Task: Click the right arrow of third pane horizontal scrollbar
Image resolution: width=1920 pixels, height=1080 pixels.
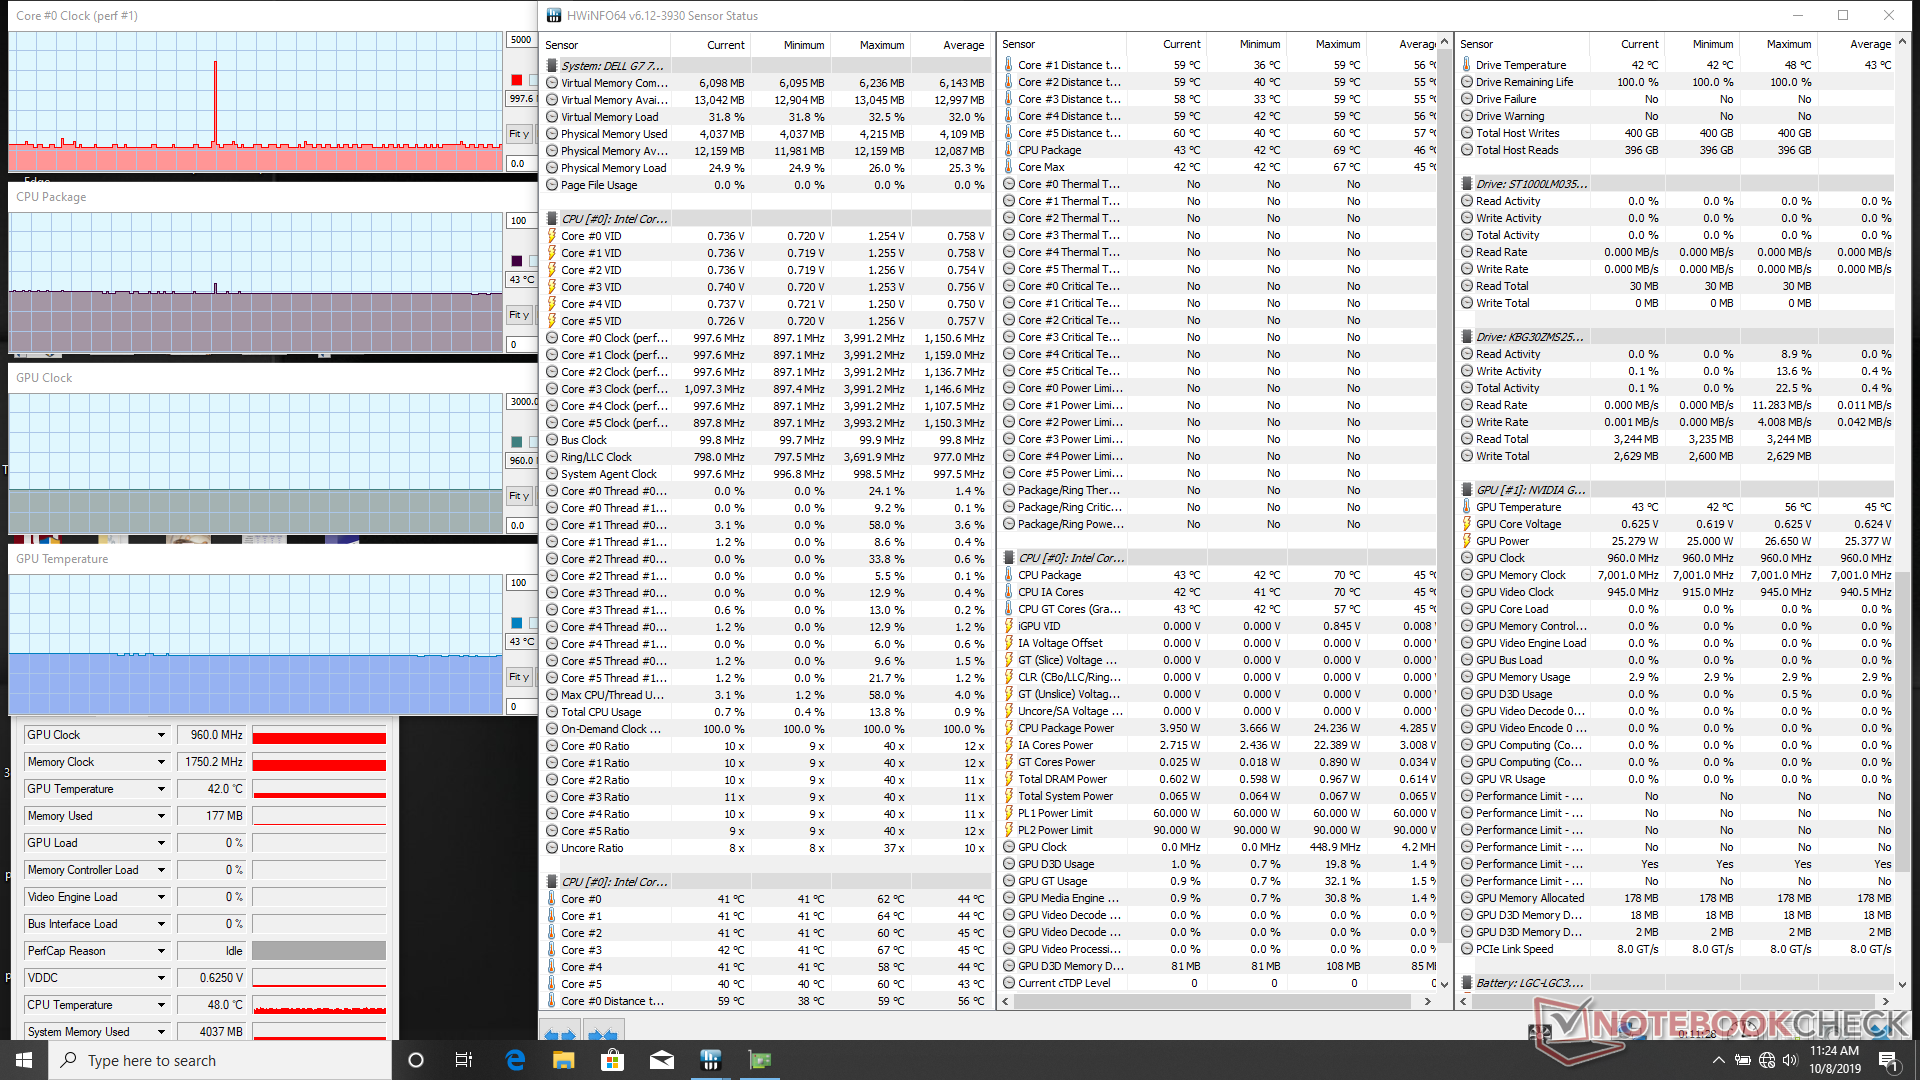Action: click(1886, 1001)
